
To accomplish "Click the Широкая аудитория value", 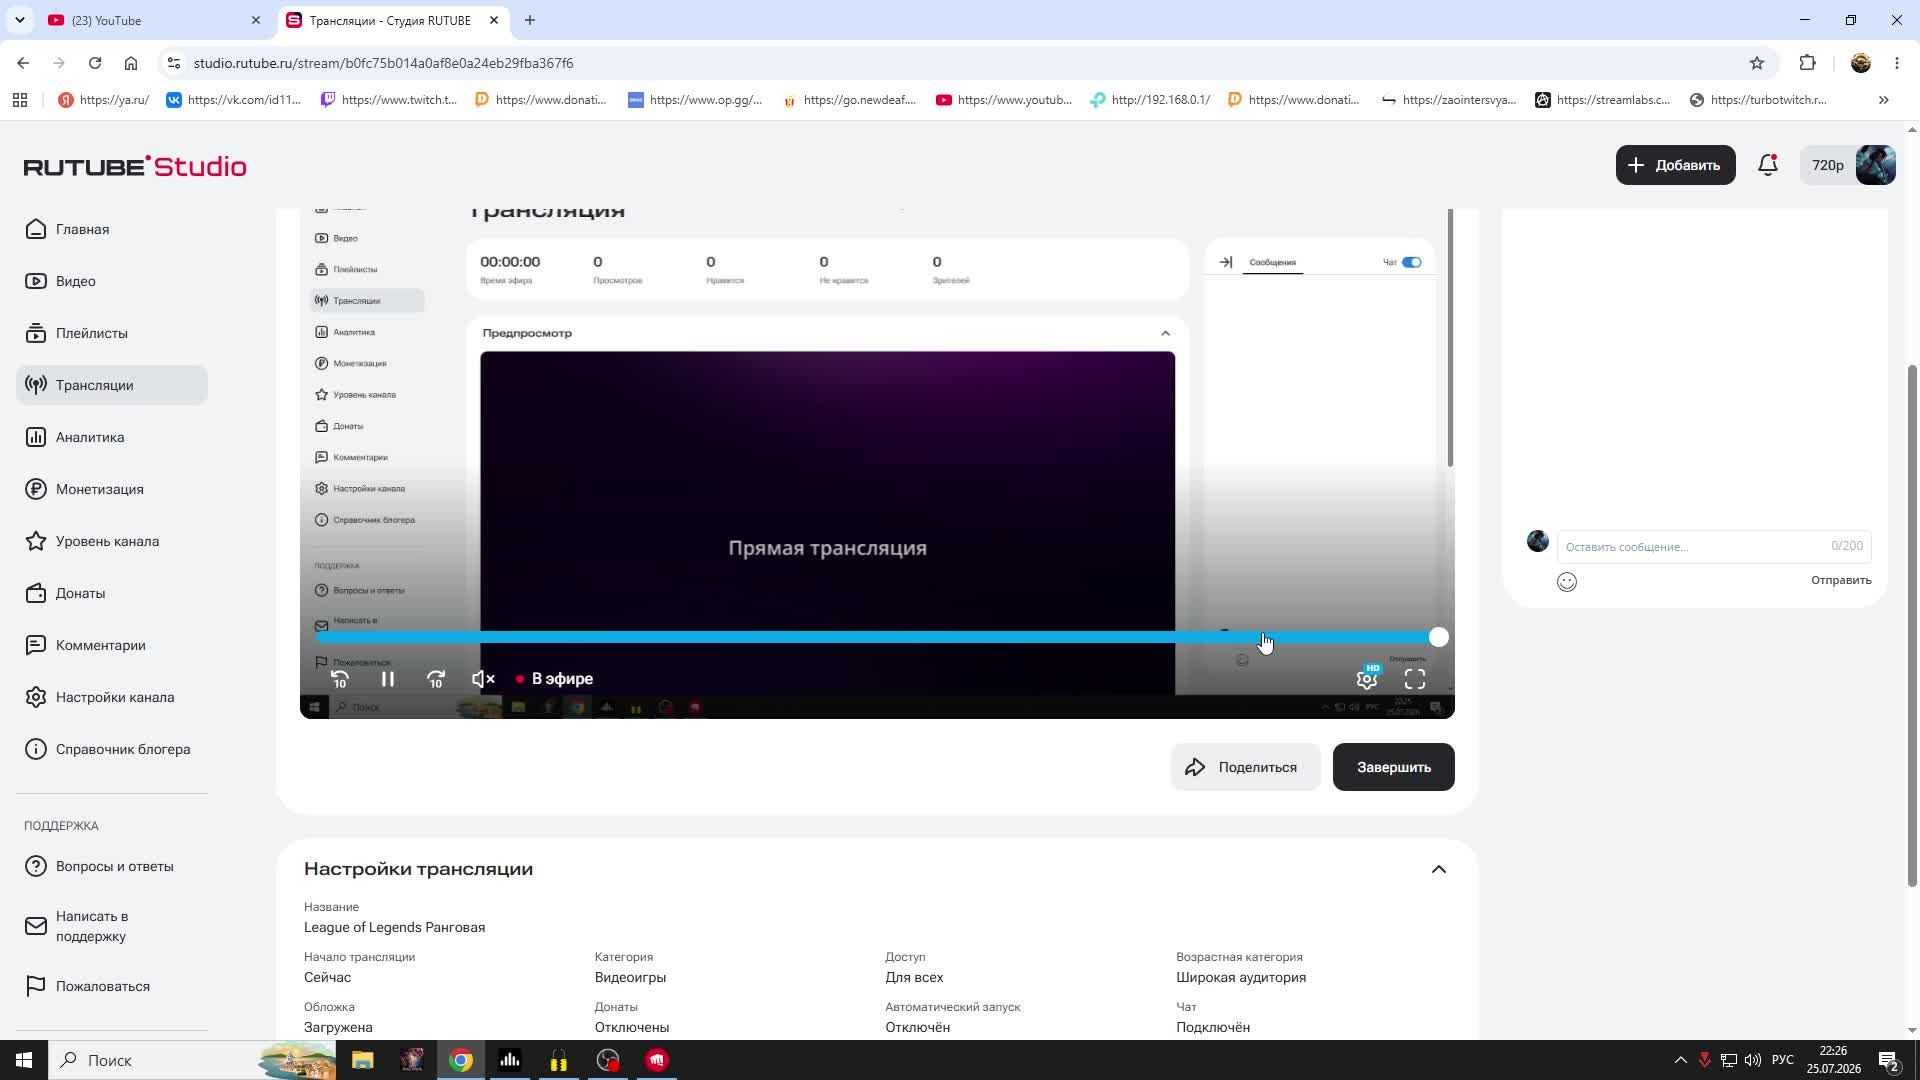I will (1241, 977).
